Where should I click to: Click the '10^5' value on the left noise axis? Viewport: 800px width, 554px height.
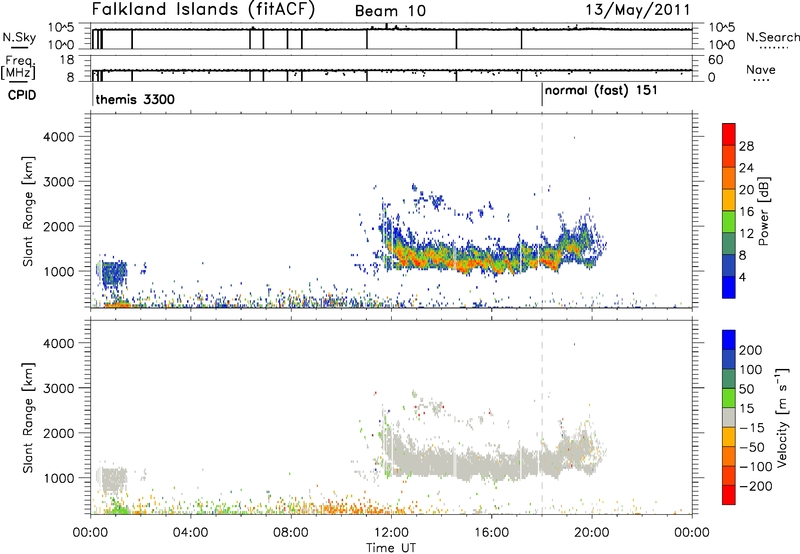[x=61, y=27]
